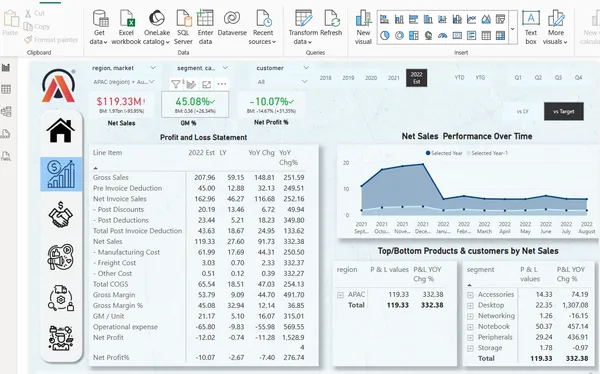Image resolution: width=600 pixels, height=374 pixels.
Task: Select the YTD period option
Action: pyautogui.click(x=459, y=77)
